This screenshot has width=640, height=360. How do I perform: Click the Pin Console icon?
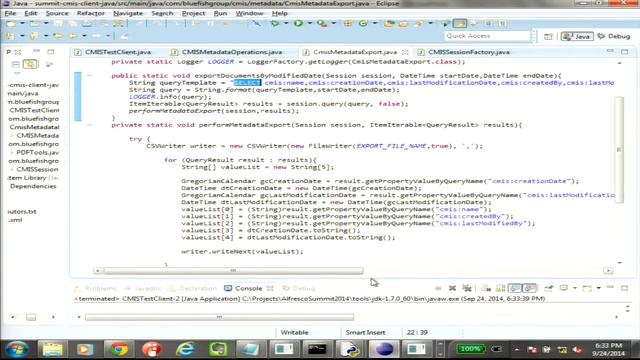pyautogui.click(x=549, y=288)
